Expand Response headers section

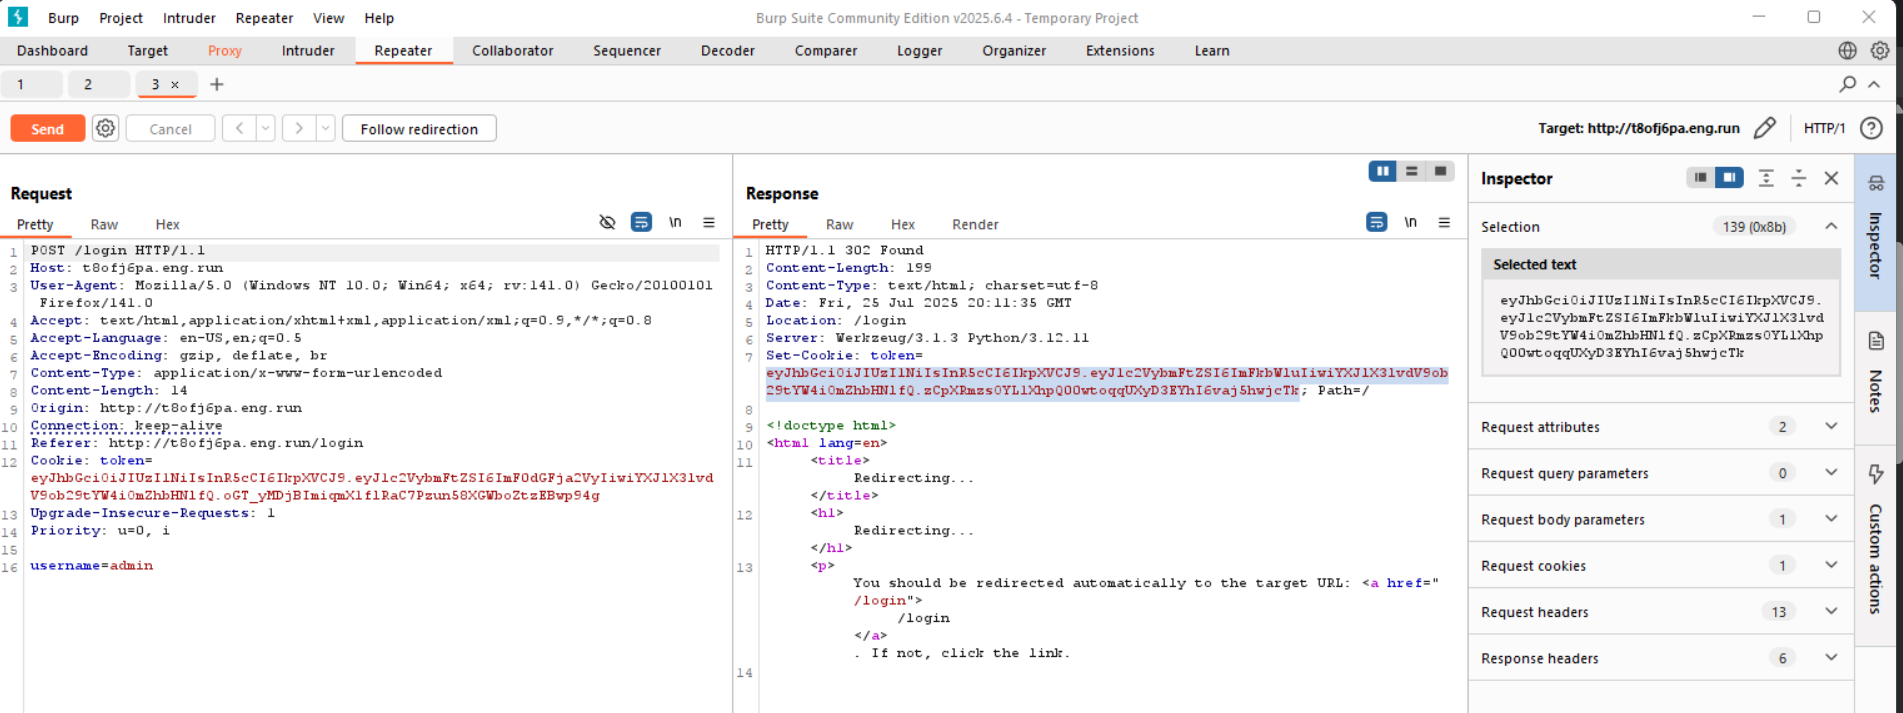1831,657
